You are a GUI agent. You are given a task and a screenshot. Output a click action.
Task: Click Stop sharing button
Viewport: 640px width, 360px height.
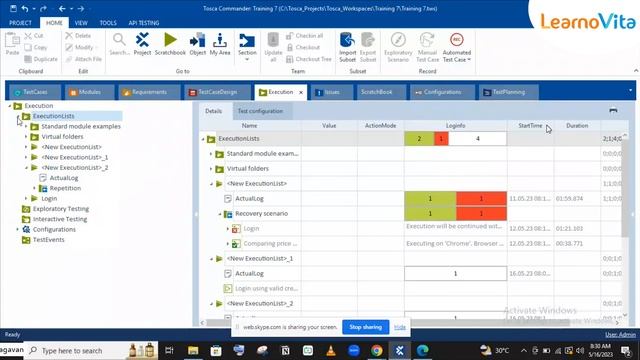(365, 327)
